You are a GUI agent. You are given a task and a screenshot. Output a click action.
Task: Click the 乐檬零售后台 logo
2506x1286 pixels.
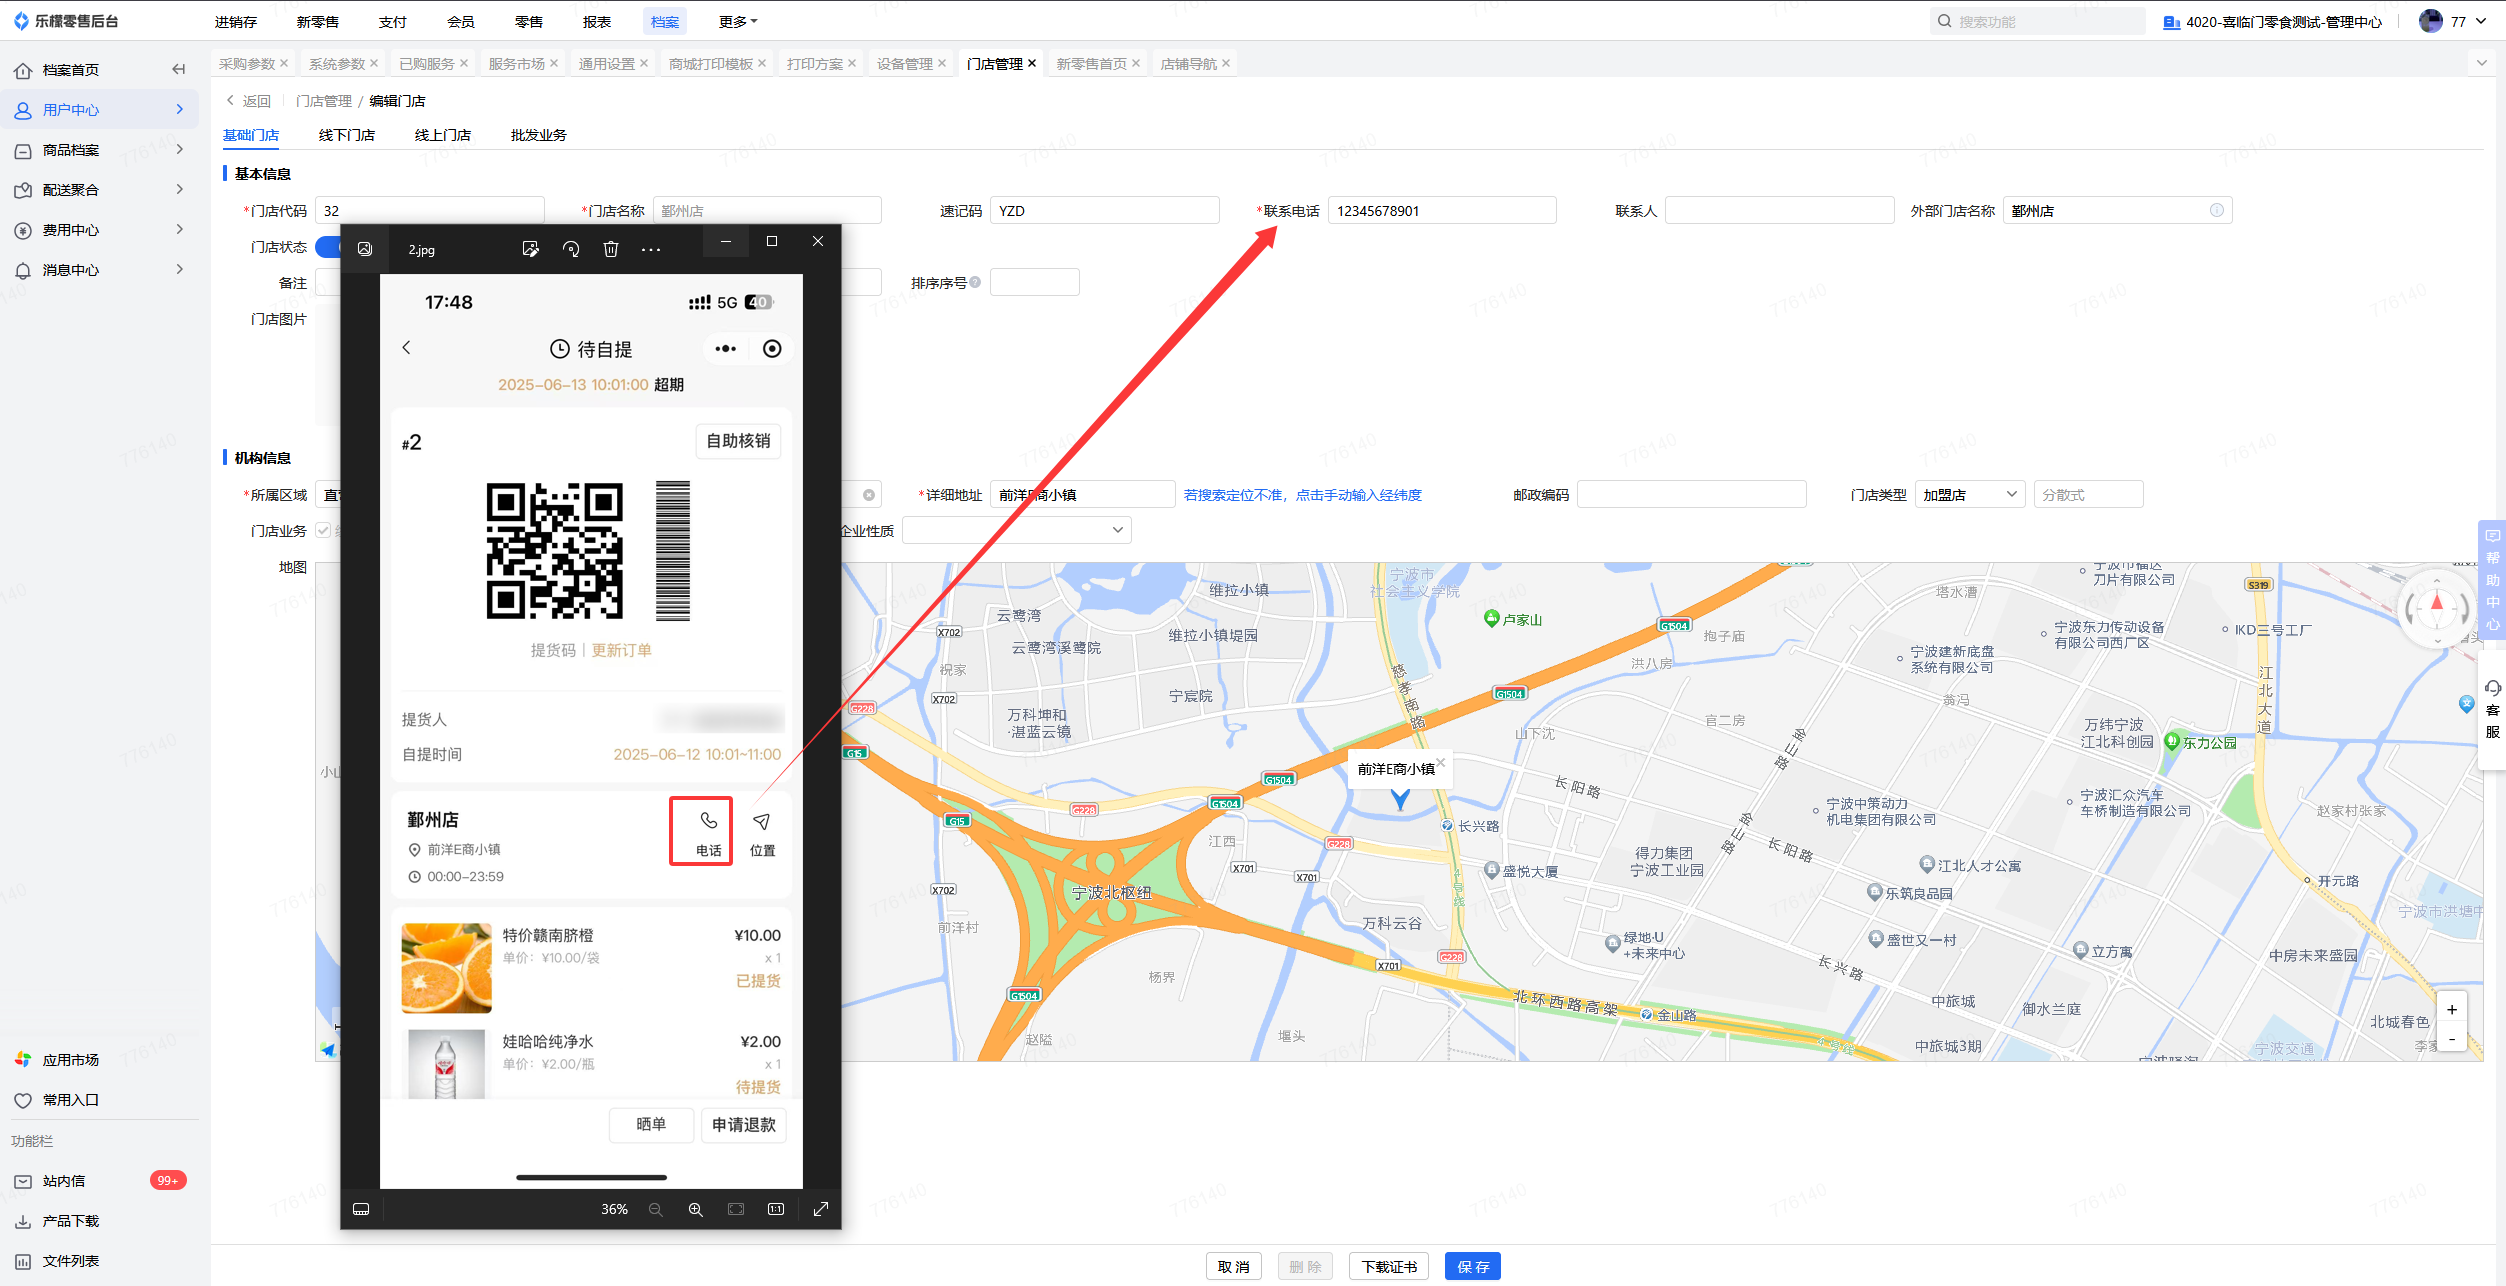[x=66, y=21]
